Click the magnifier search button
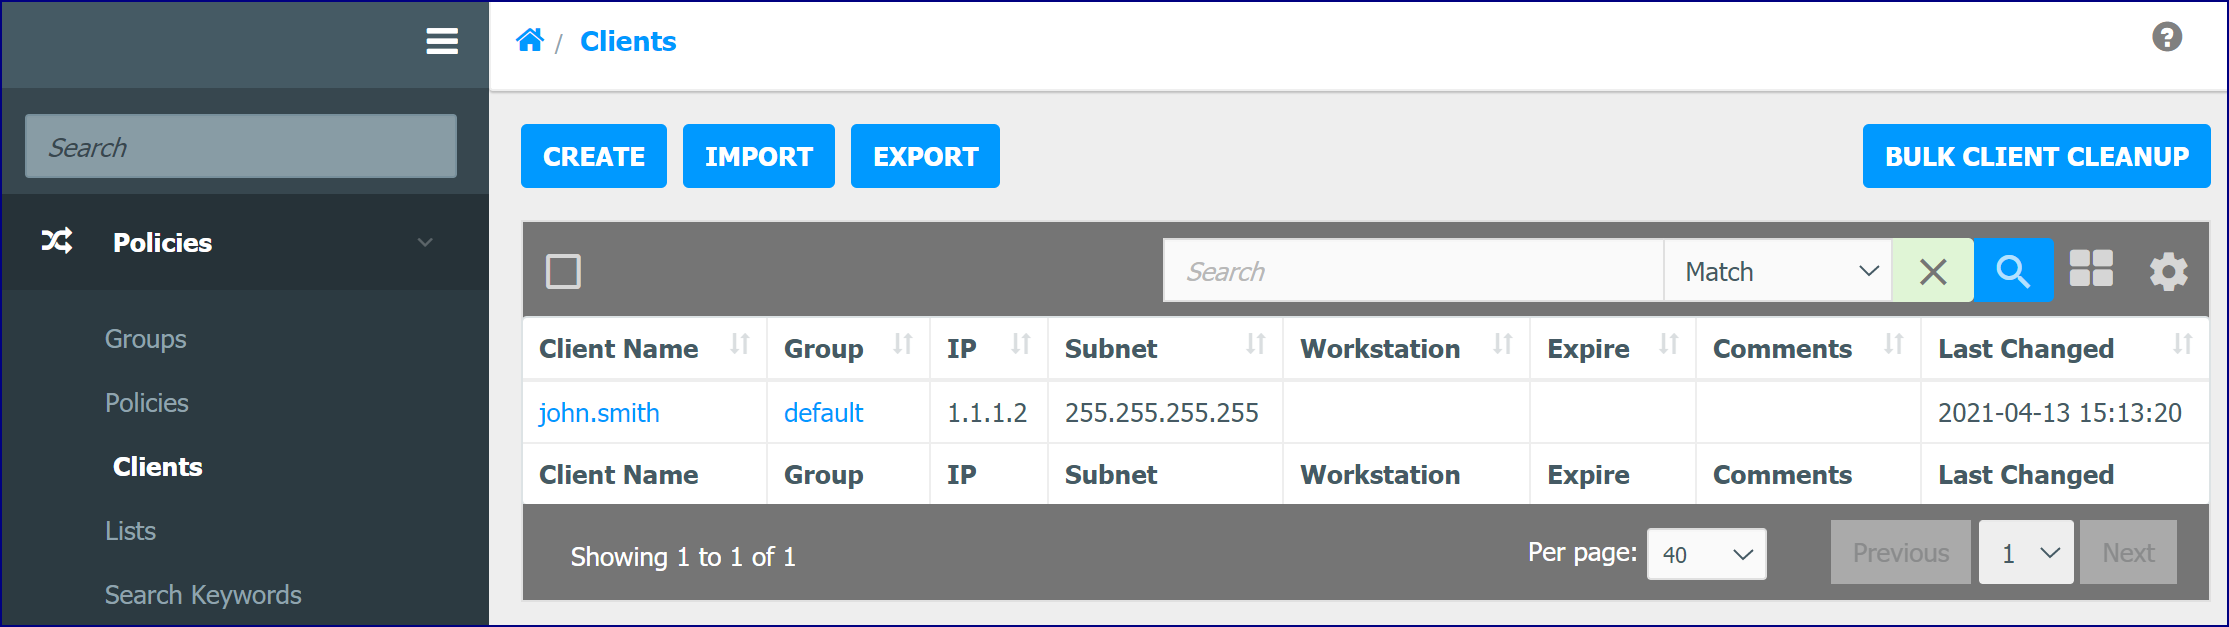 point(2013,270)
